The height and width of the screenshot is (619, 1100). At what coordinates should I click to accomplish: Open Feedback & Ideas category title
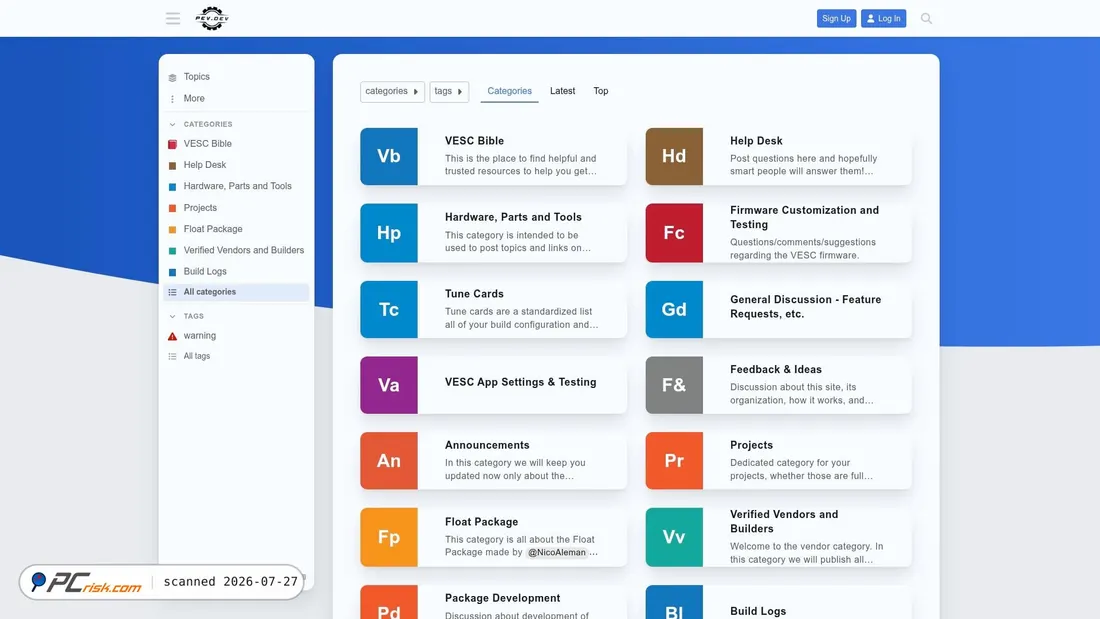click(776, 370)
